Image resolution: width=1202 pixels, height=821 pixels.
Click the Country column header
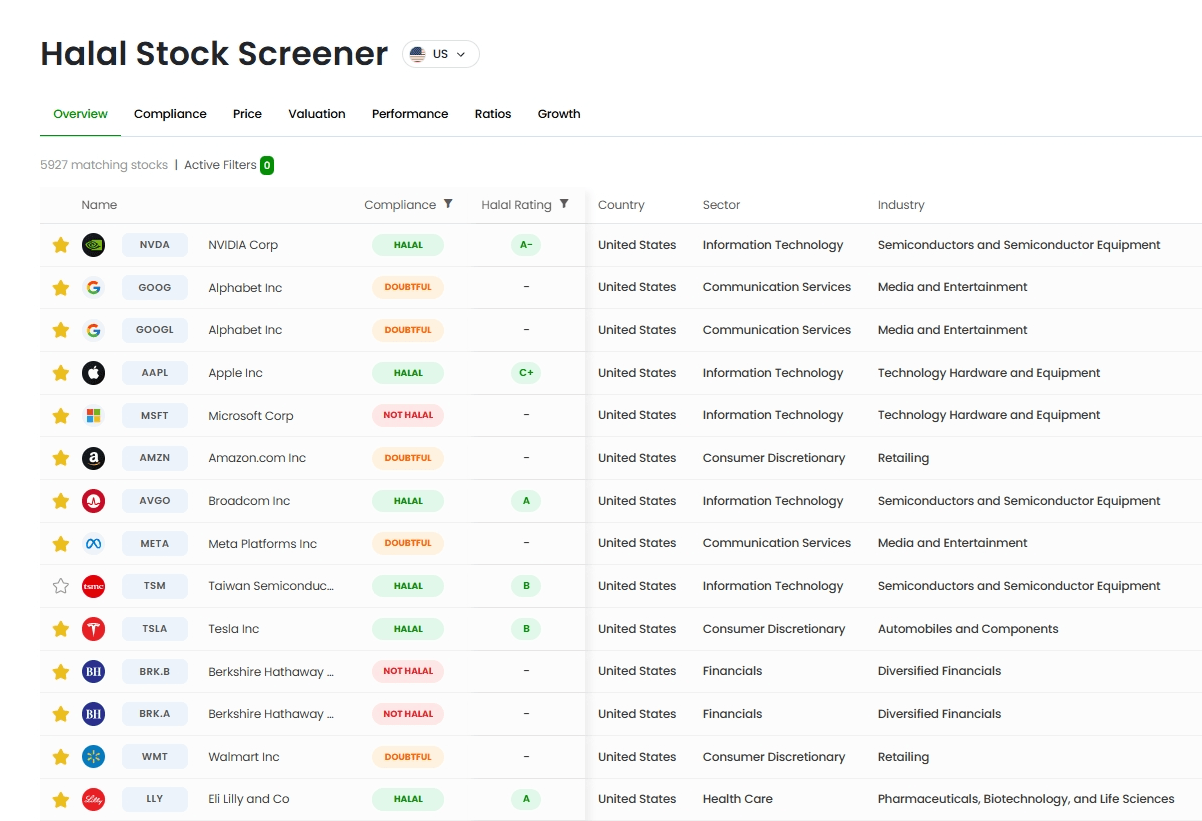point(621,205)
